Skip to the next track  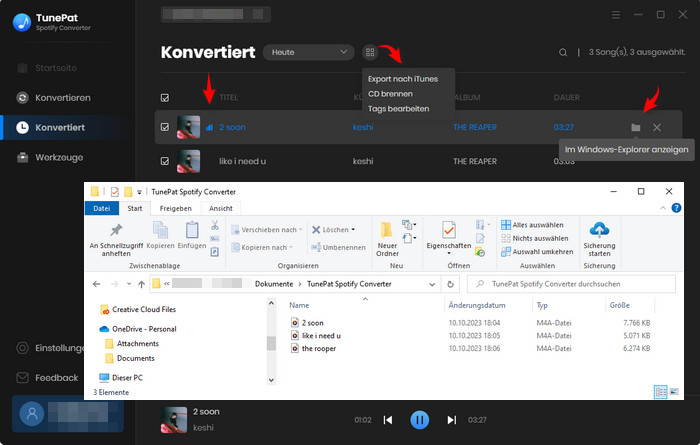[x=452, y=420]
